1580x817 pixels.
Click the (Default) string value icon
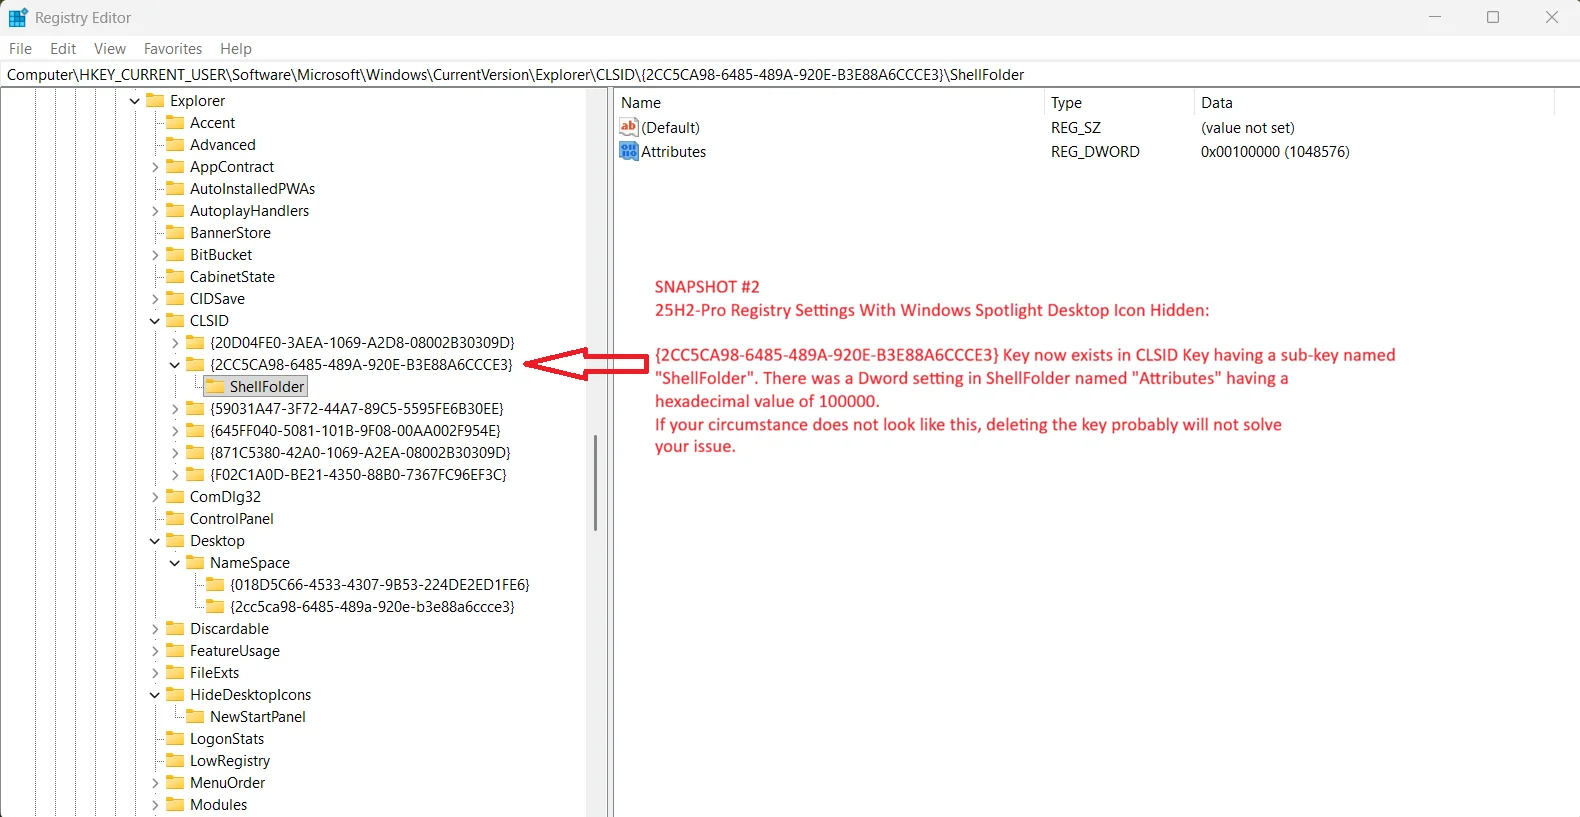[629, 127]
